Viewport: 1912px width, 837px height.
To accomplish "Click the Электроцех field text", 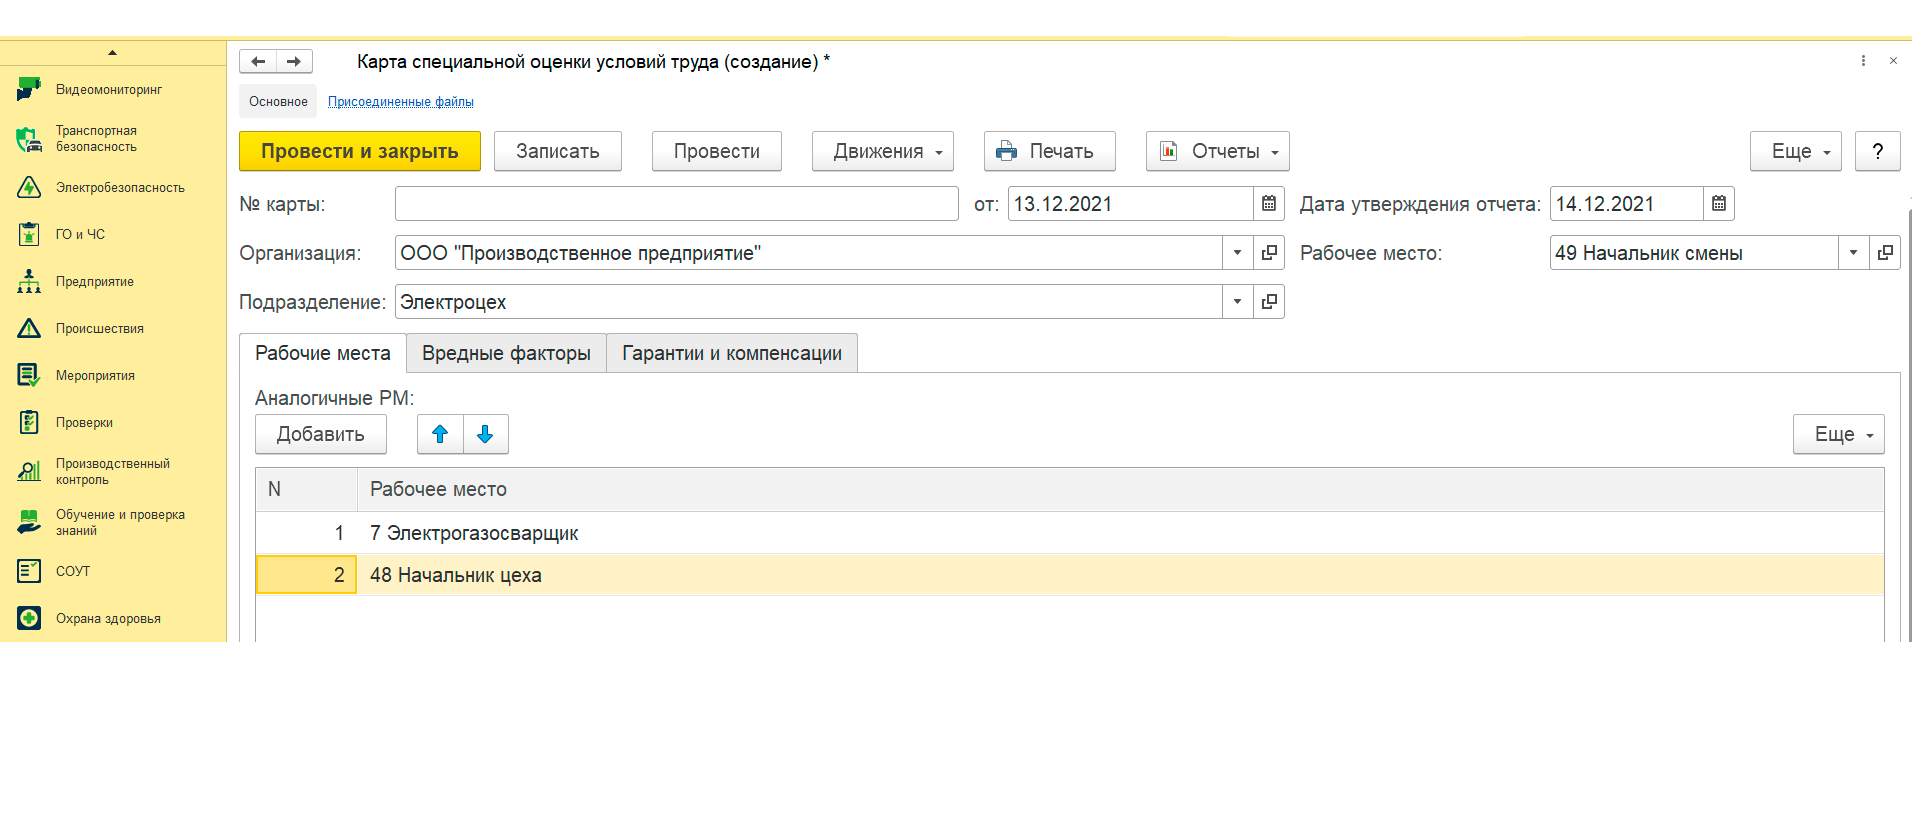I will point(809,302).
